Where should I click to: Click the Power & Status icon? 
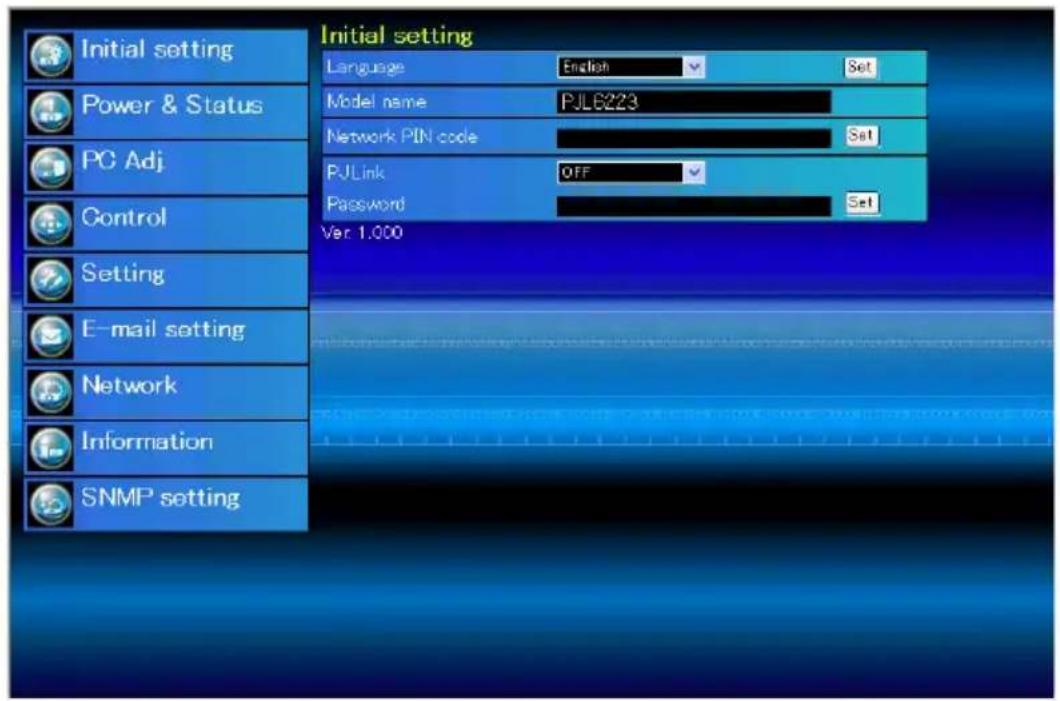tap(51, 112)
